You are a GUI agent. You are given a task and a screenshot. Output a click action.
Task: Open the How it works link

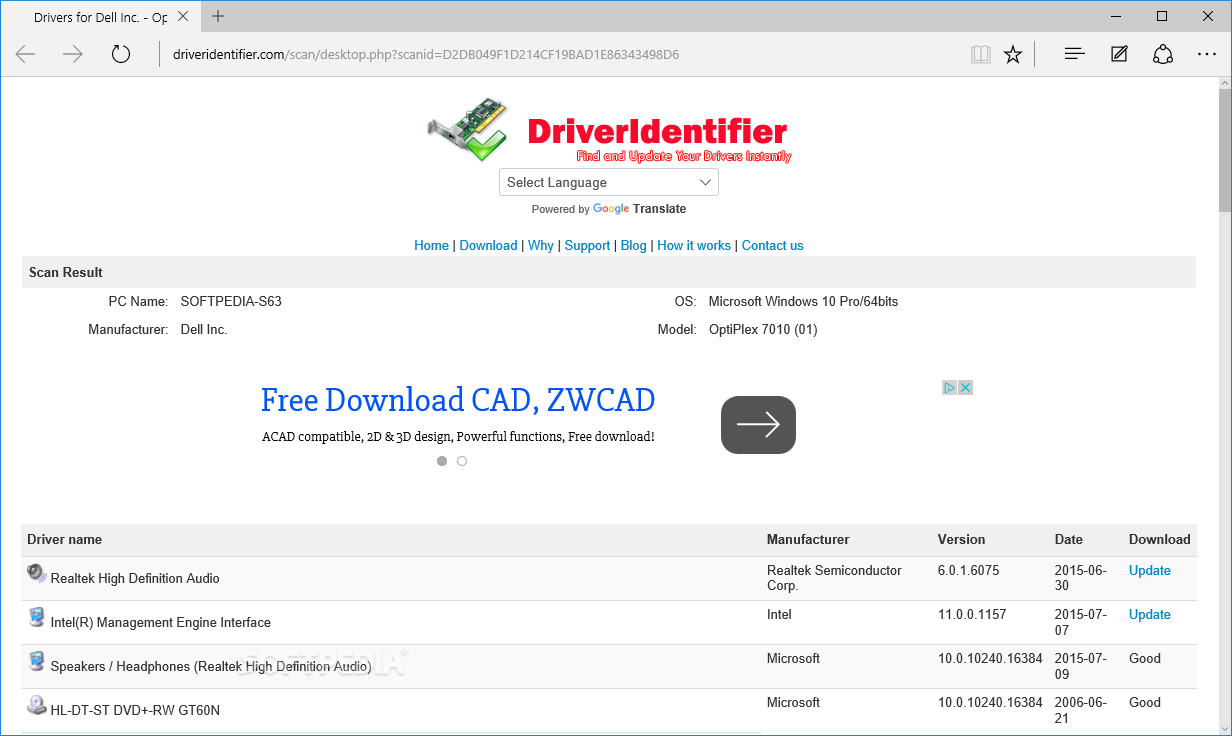pos(694,245)
